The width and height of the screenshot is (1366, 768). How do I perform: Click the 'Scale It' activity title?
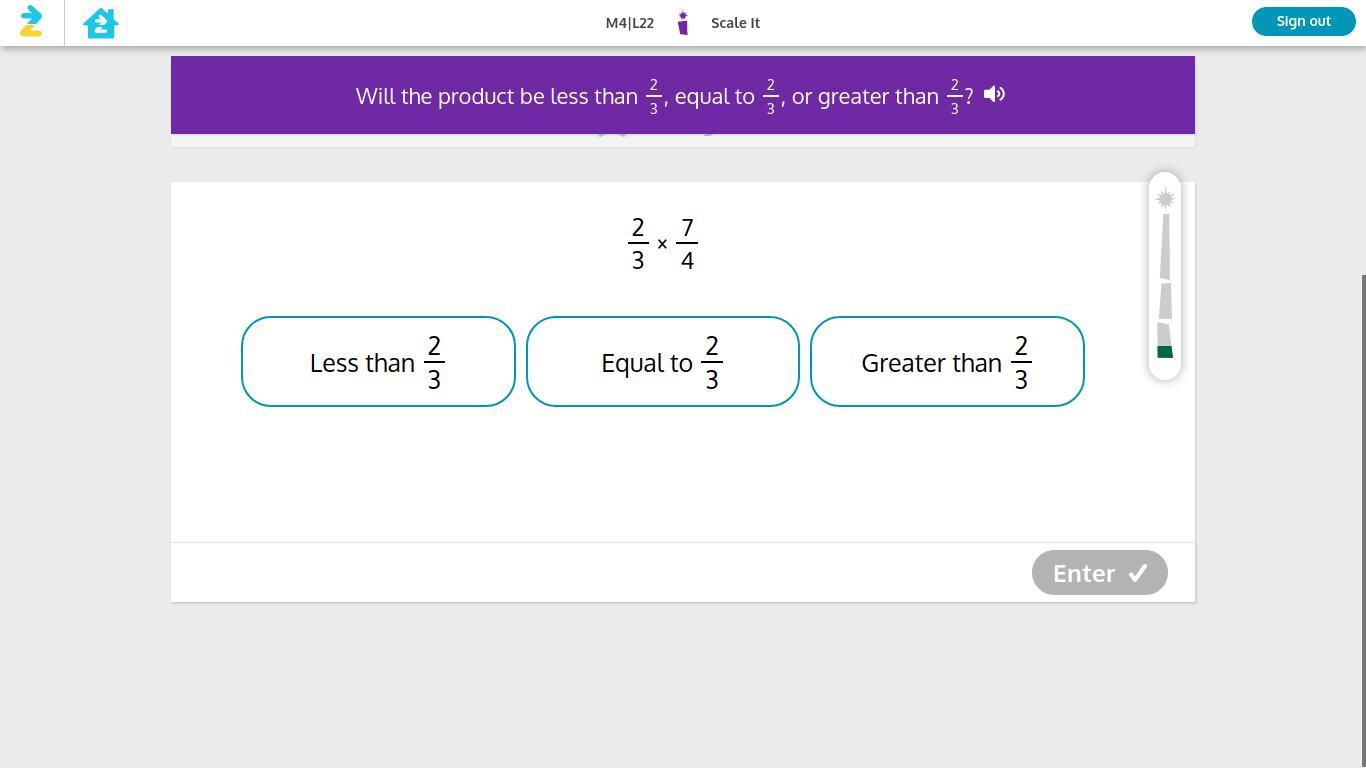coord(735,23)
